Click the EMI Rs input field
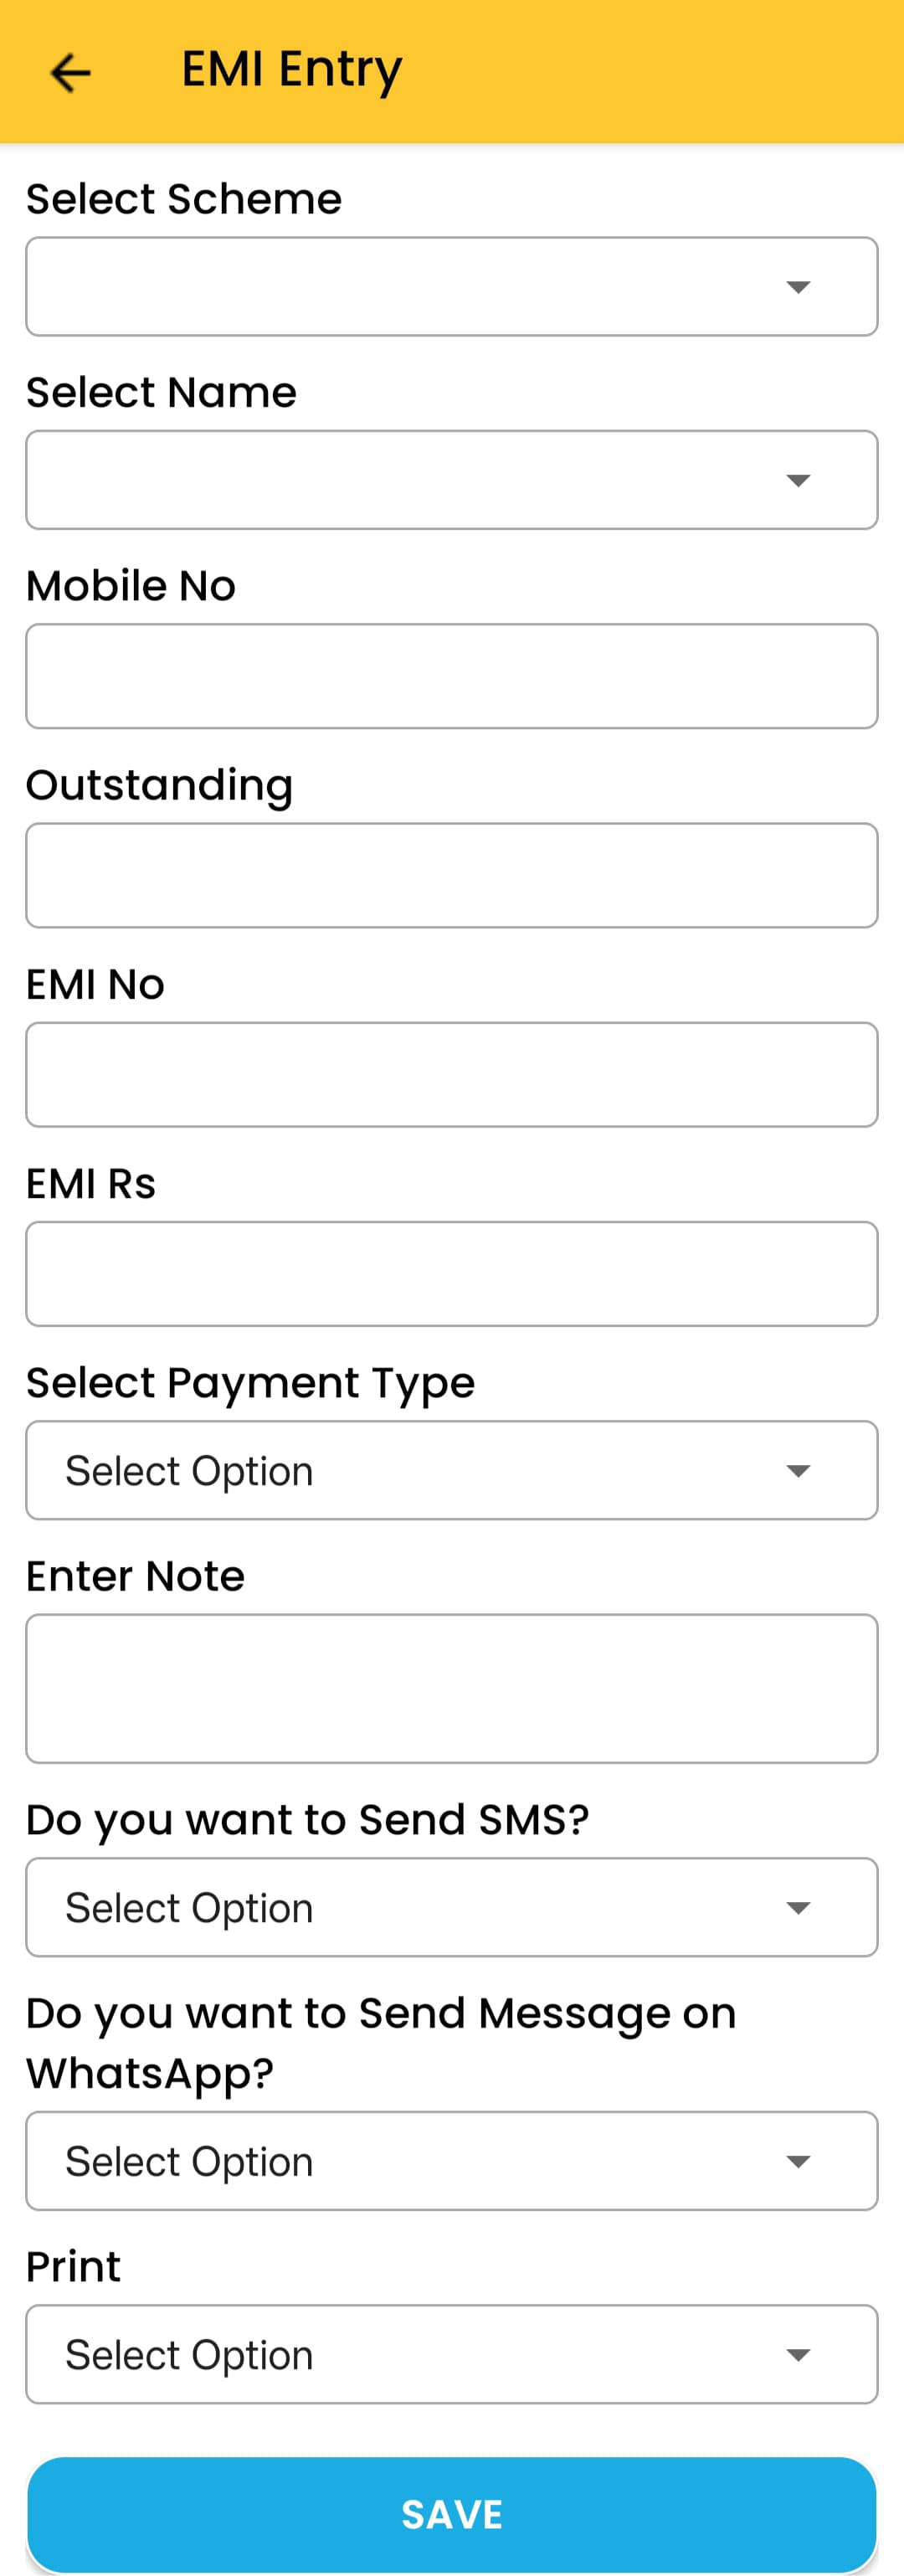 pos(451,1273)
